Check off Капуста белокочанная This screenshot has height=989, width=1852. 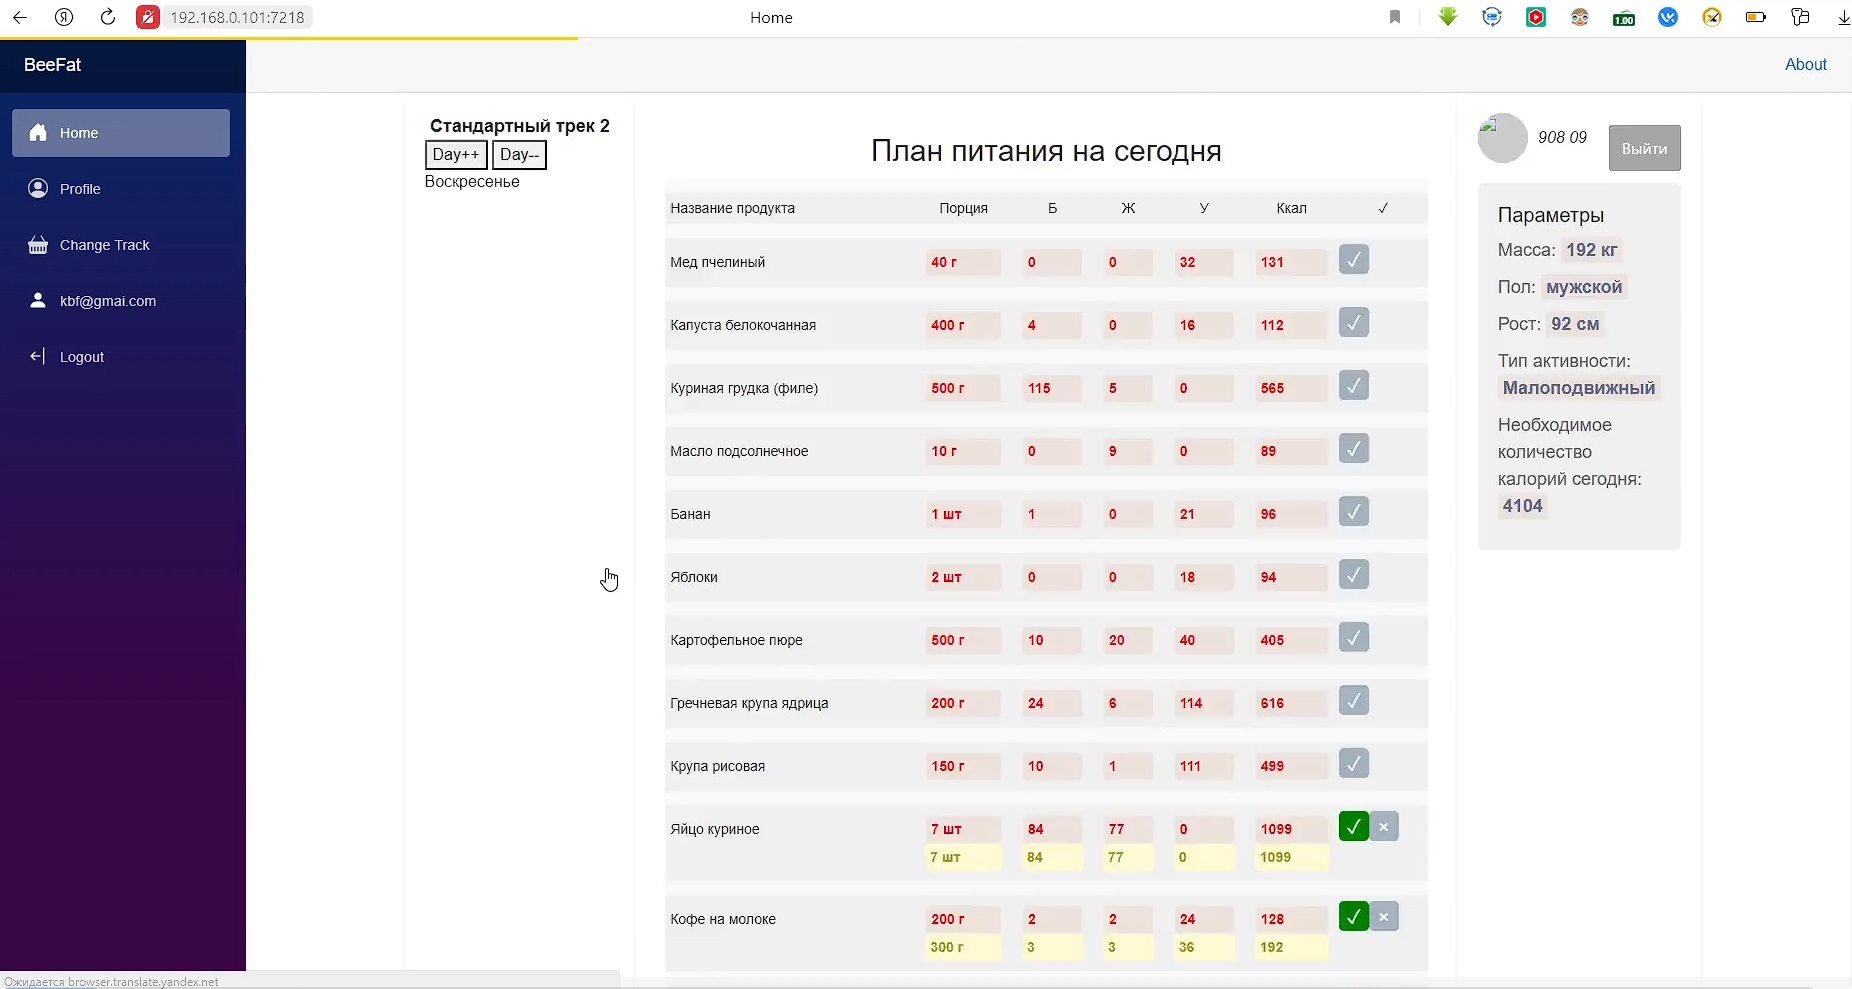pos(1354,323)
